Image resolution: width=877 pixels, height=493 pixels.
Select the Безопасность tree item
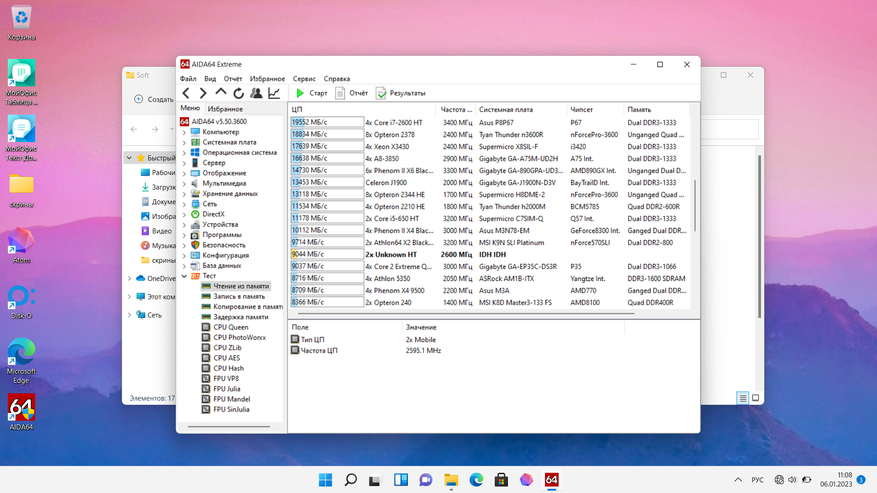pyautogui.click(x=218, y=245)
